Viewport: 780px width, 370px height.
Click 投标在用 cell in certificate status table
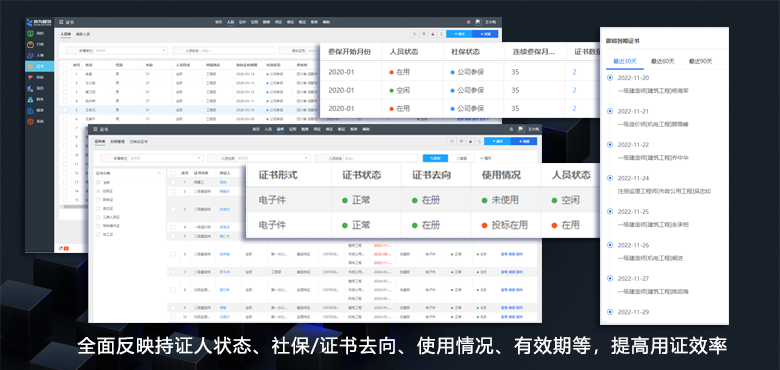pos(505,225)
